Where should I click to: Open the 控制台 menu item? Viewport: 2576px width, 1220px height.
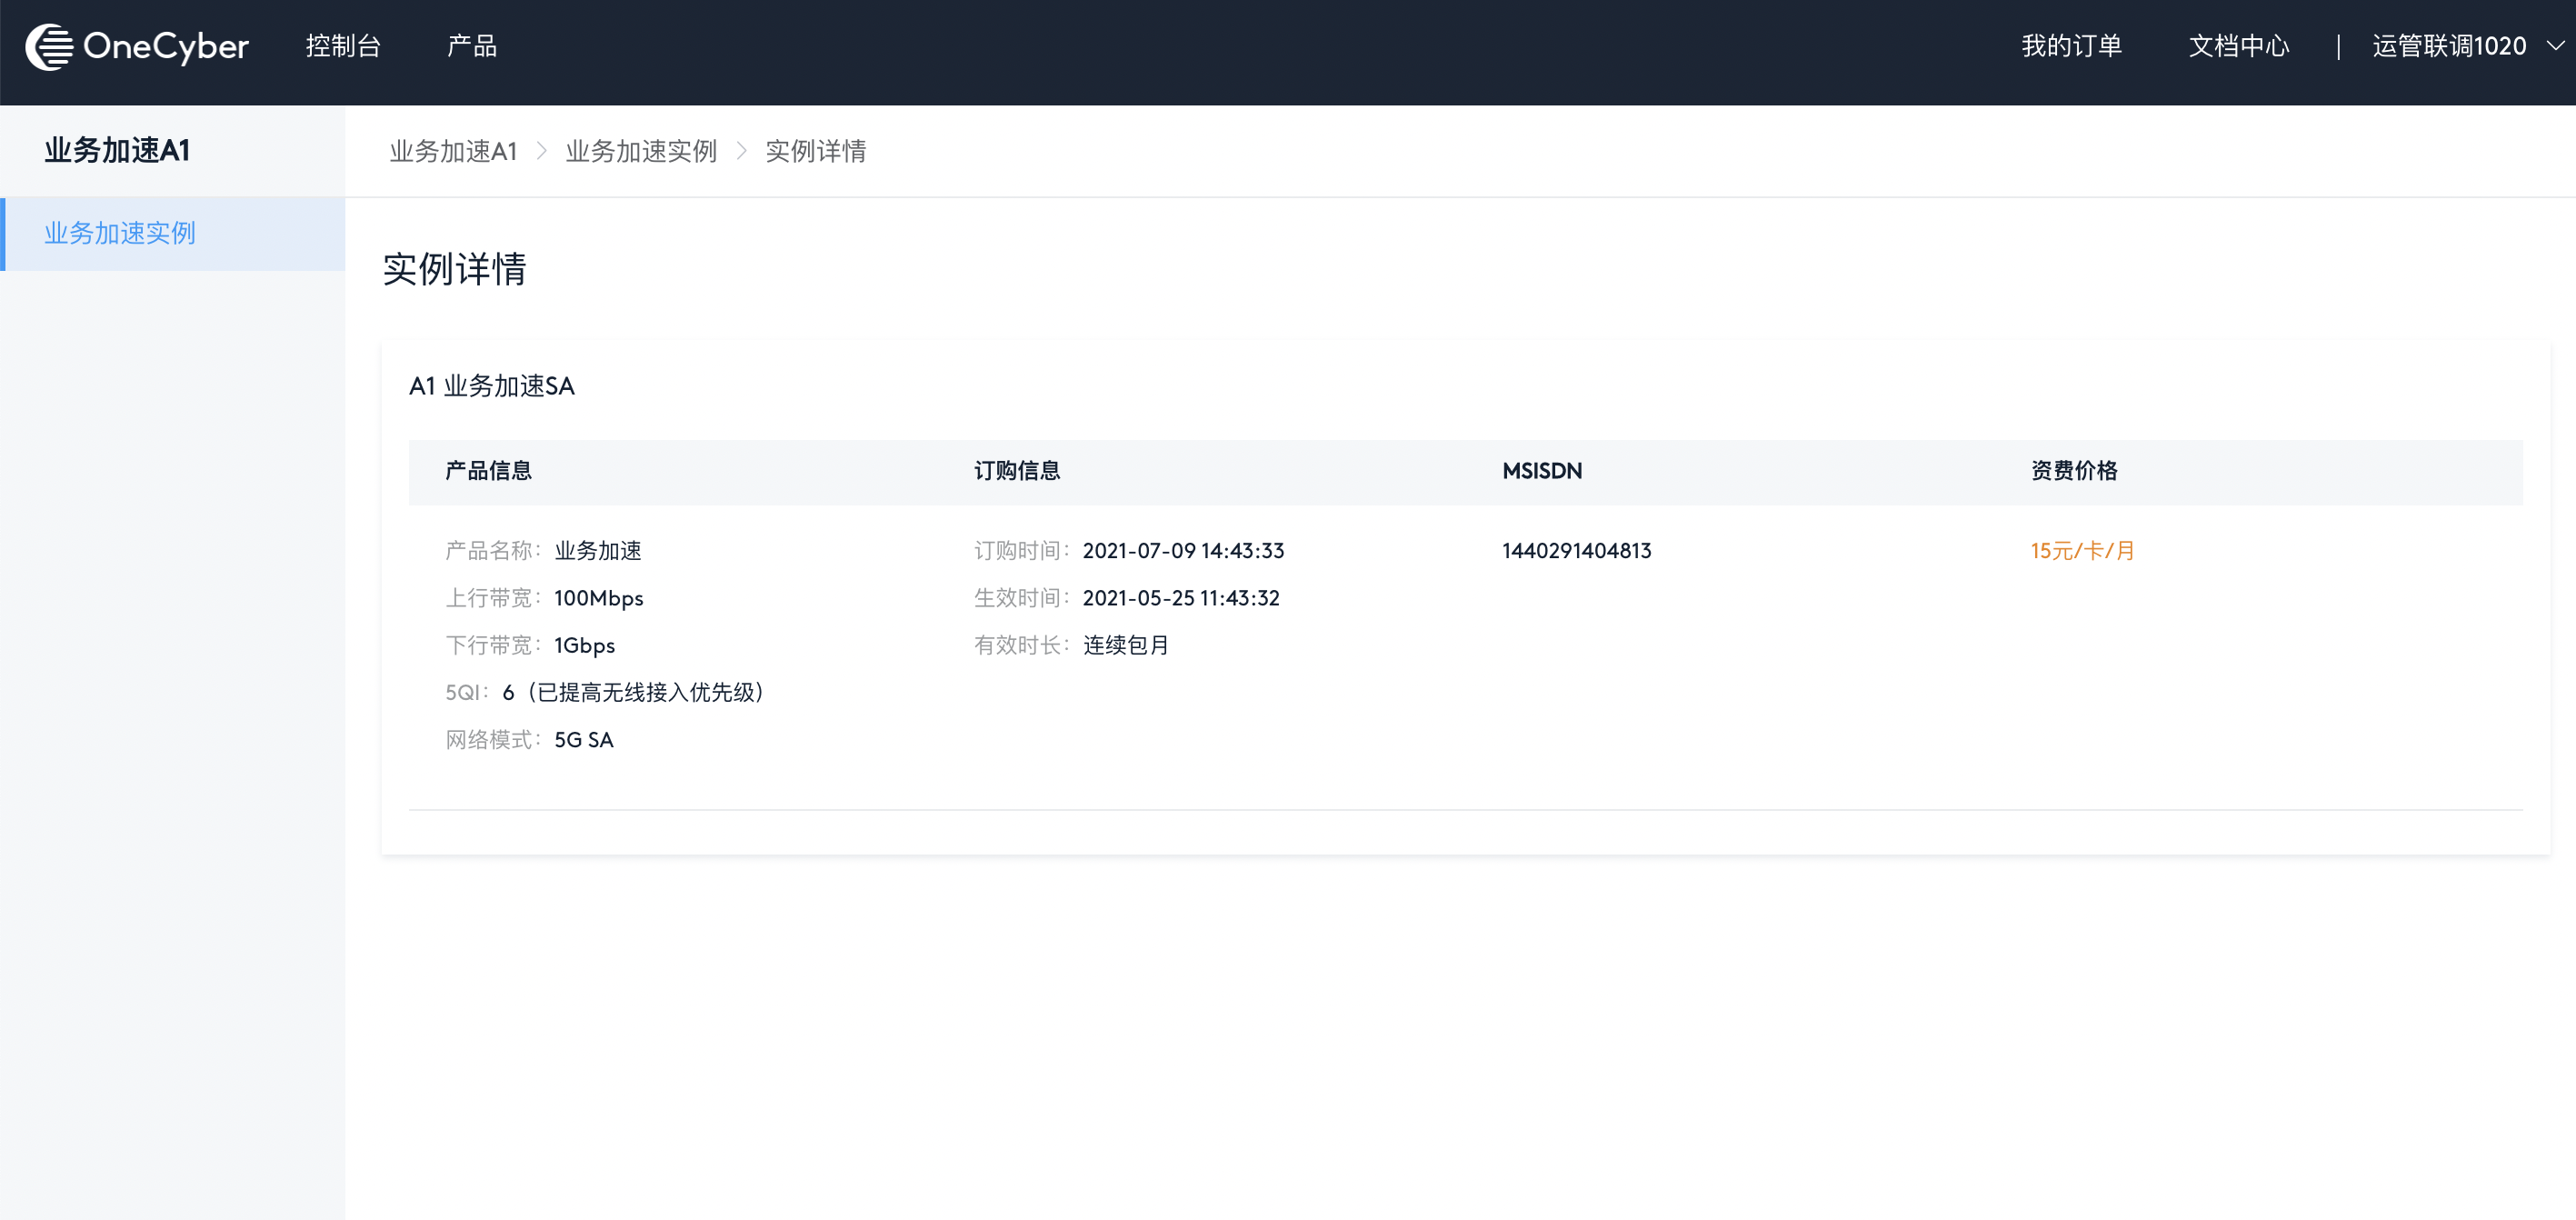(343, 46)
